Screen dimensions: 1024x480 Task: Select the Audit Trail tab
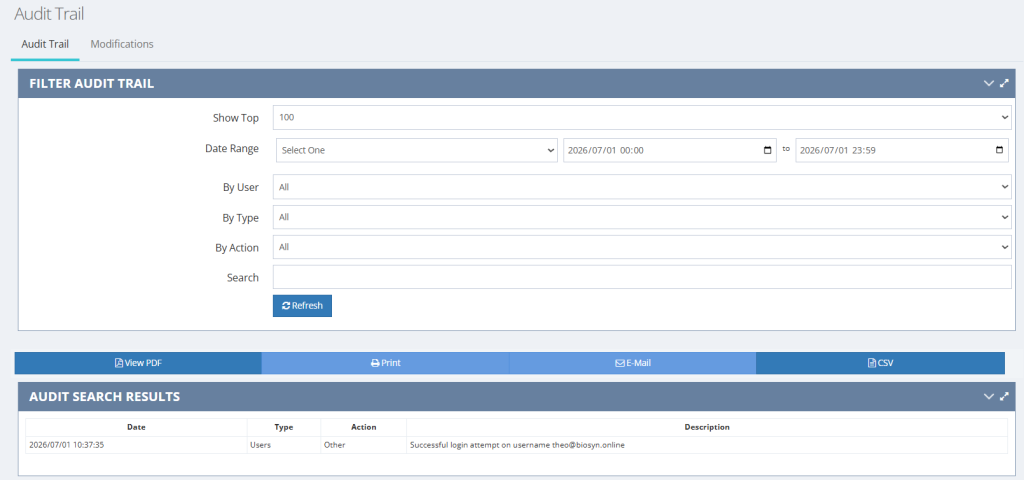45,44
